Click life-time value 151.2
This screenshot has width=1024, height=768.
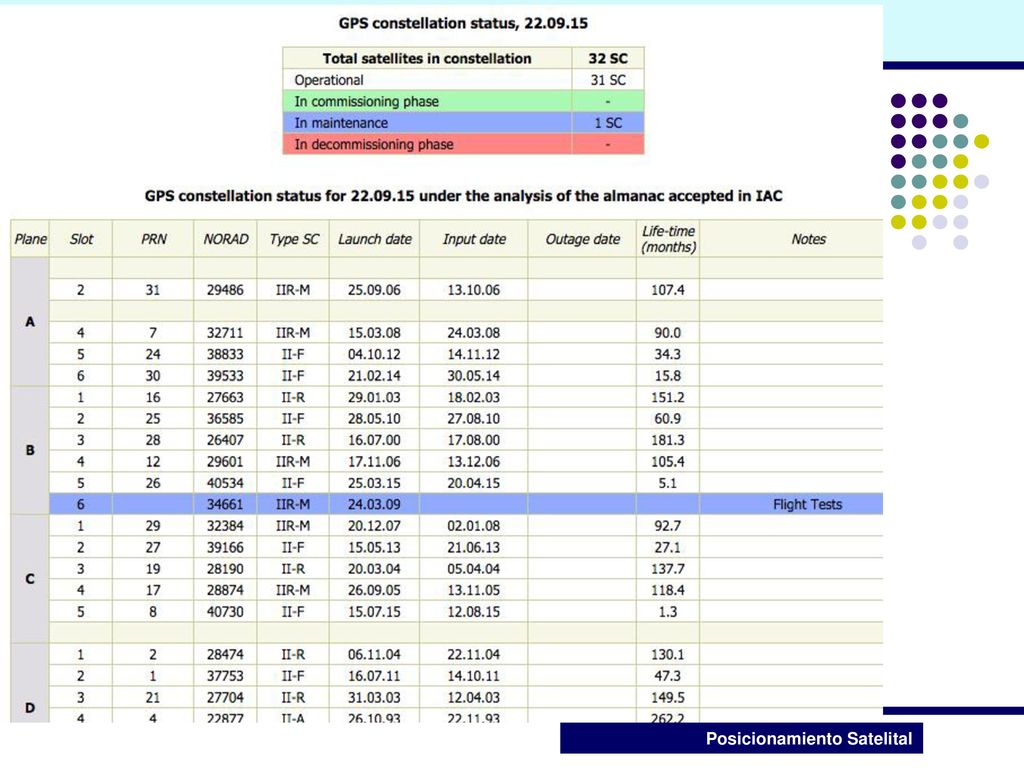pyautogui.click(x=667, y=397)
